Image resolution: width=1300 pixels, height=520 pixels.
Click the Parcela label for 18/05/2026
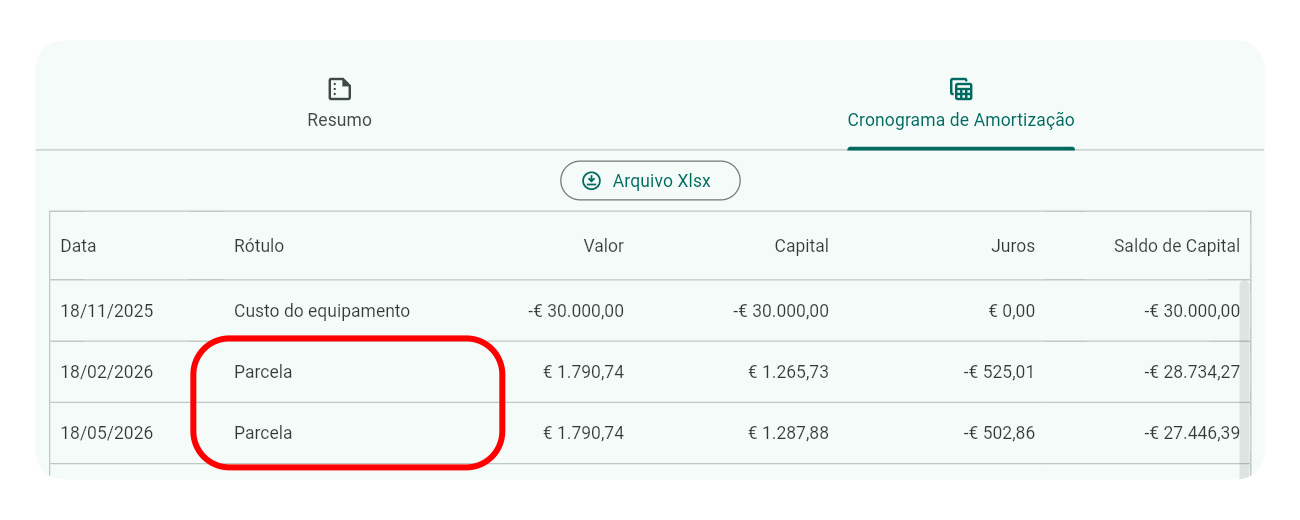tap(263, 433)
